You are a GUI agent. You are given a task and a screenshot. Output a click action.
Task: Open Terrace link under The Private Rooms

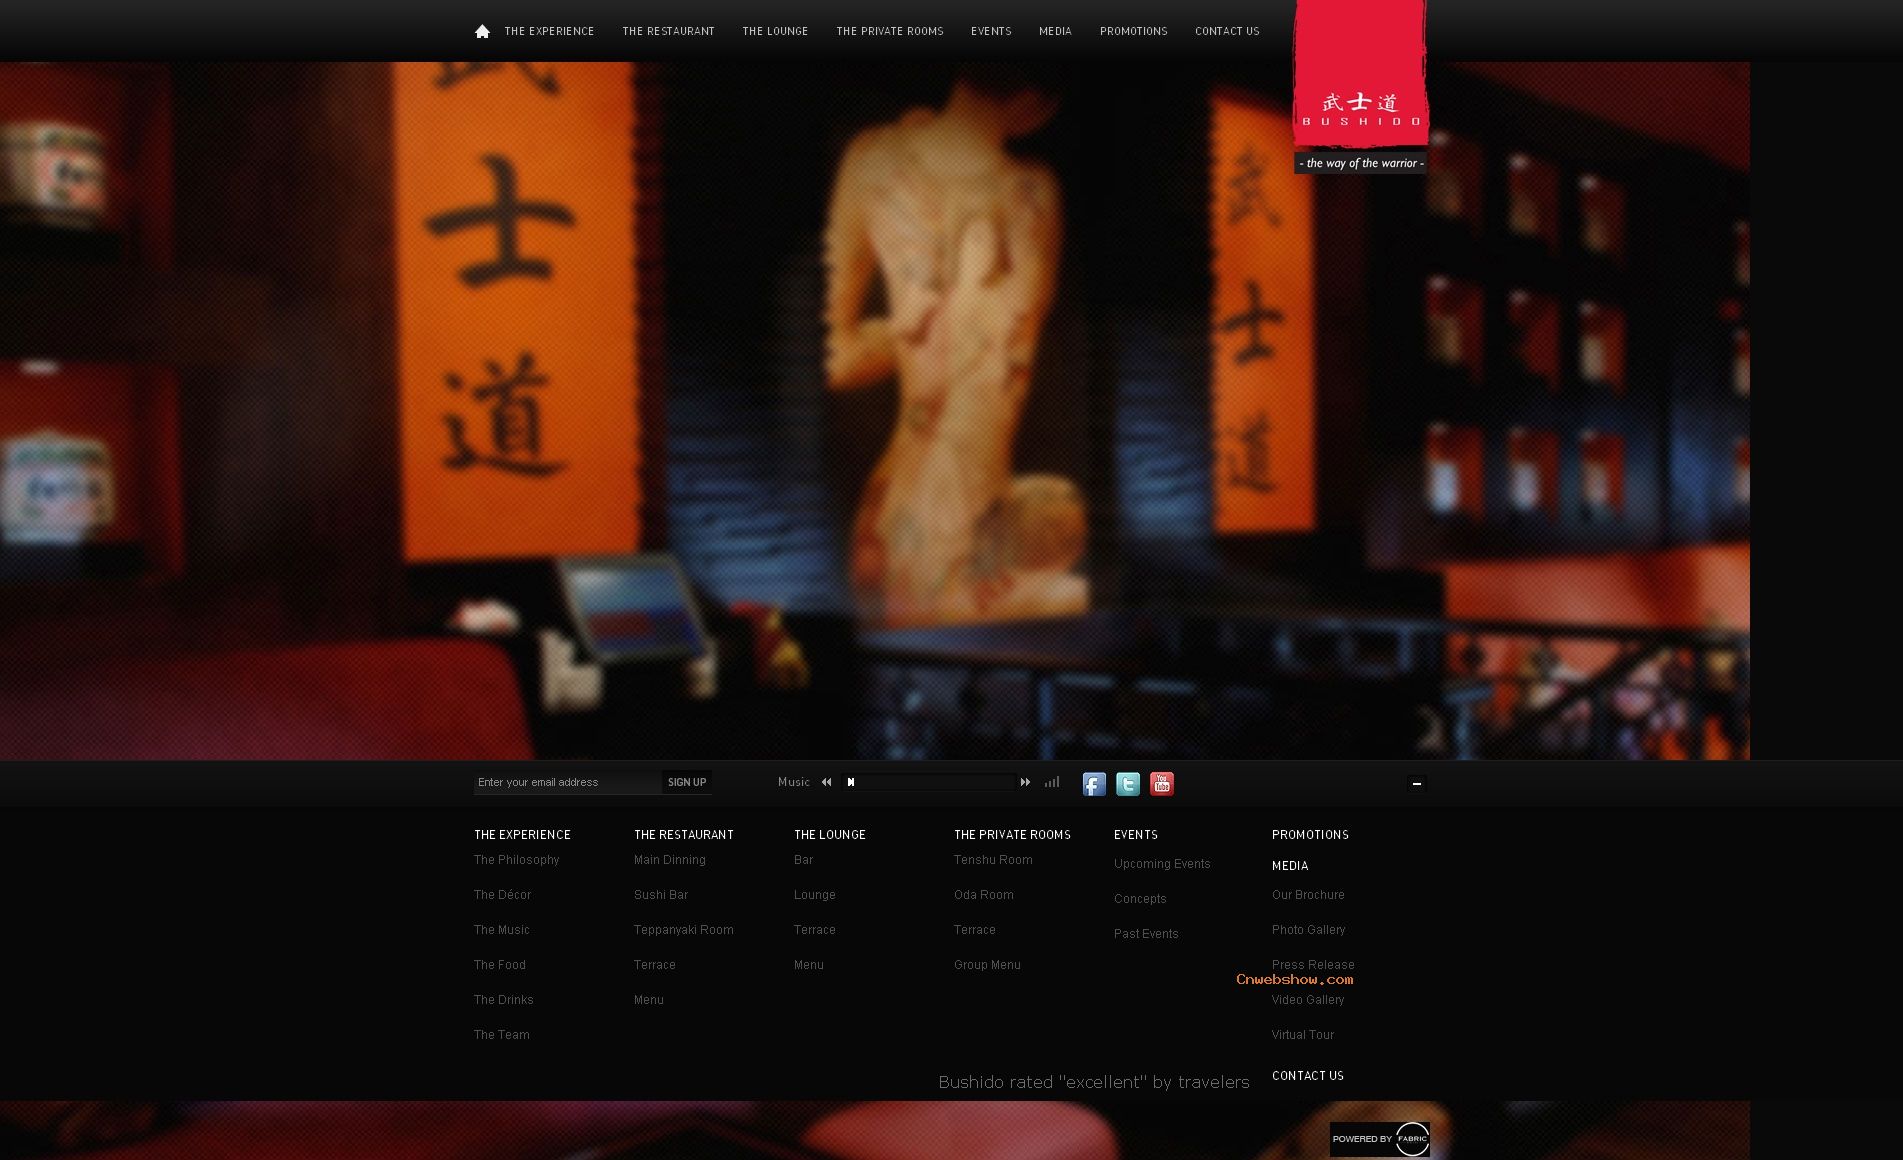[974, 930]
